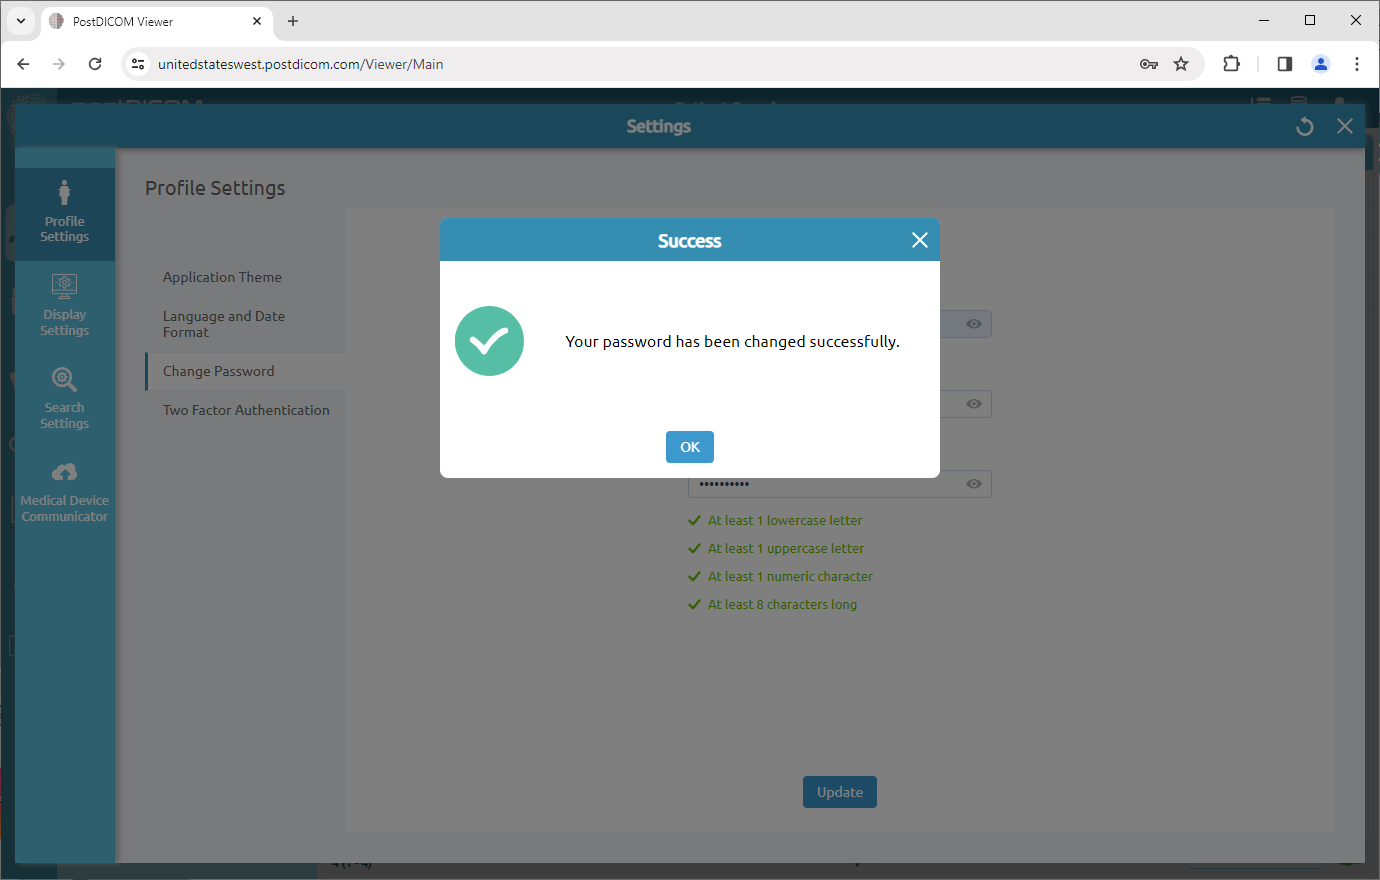Image resolution: width=1380 pixels, height=880 pixels.
Task: Switch to the Two Factor Authentication tab
Action: click(246, 409)
